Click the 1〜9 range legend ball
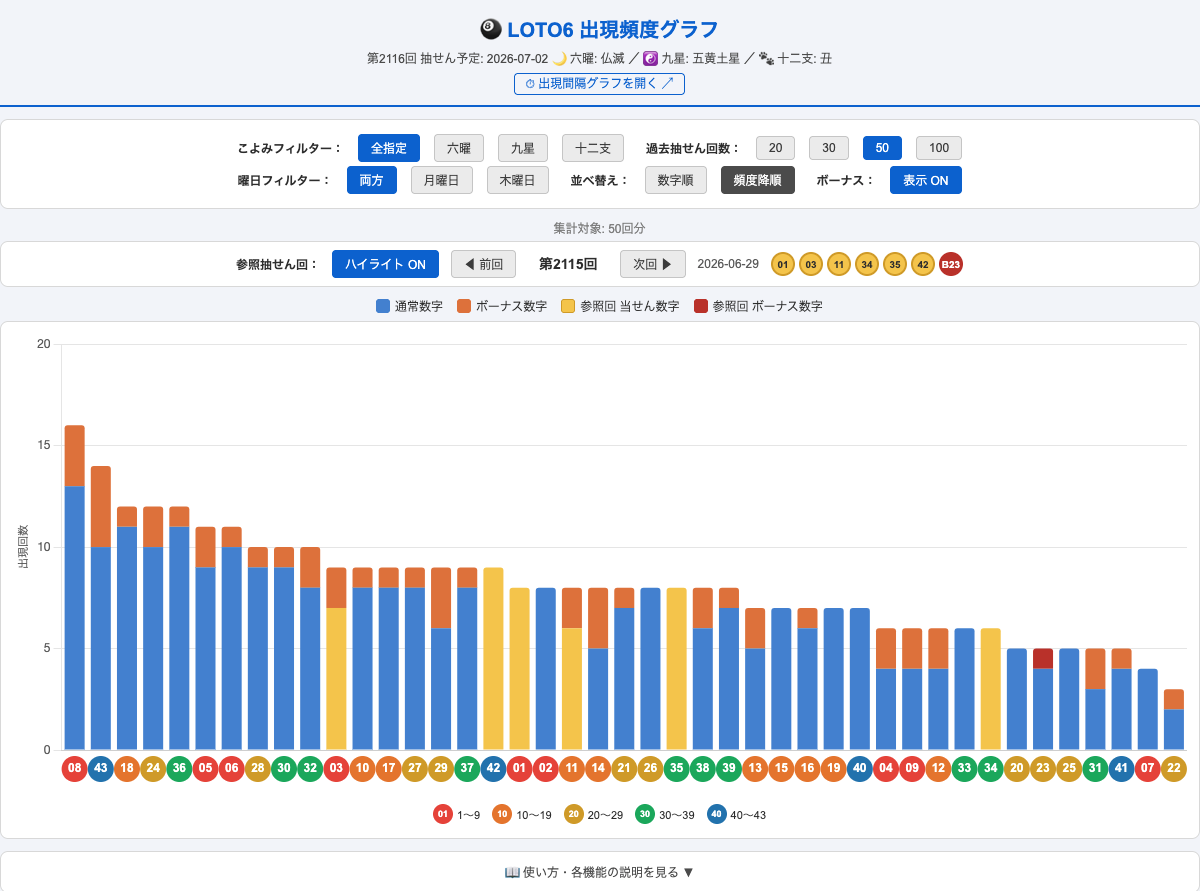 pyautogui.click(x=443, y=814)
